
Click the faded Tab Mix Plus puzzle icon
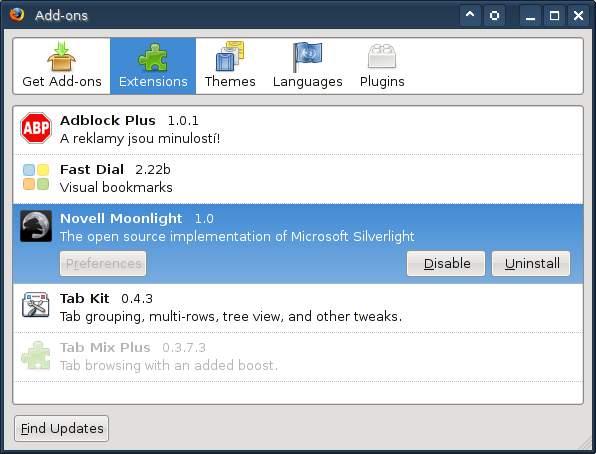[36, 355]
